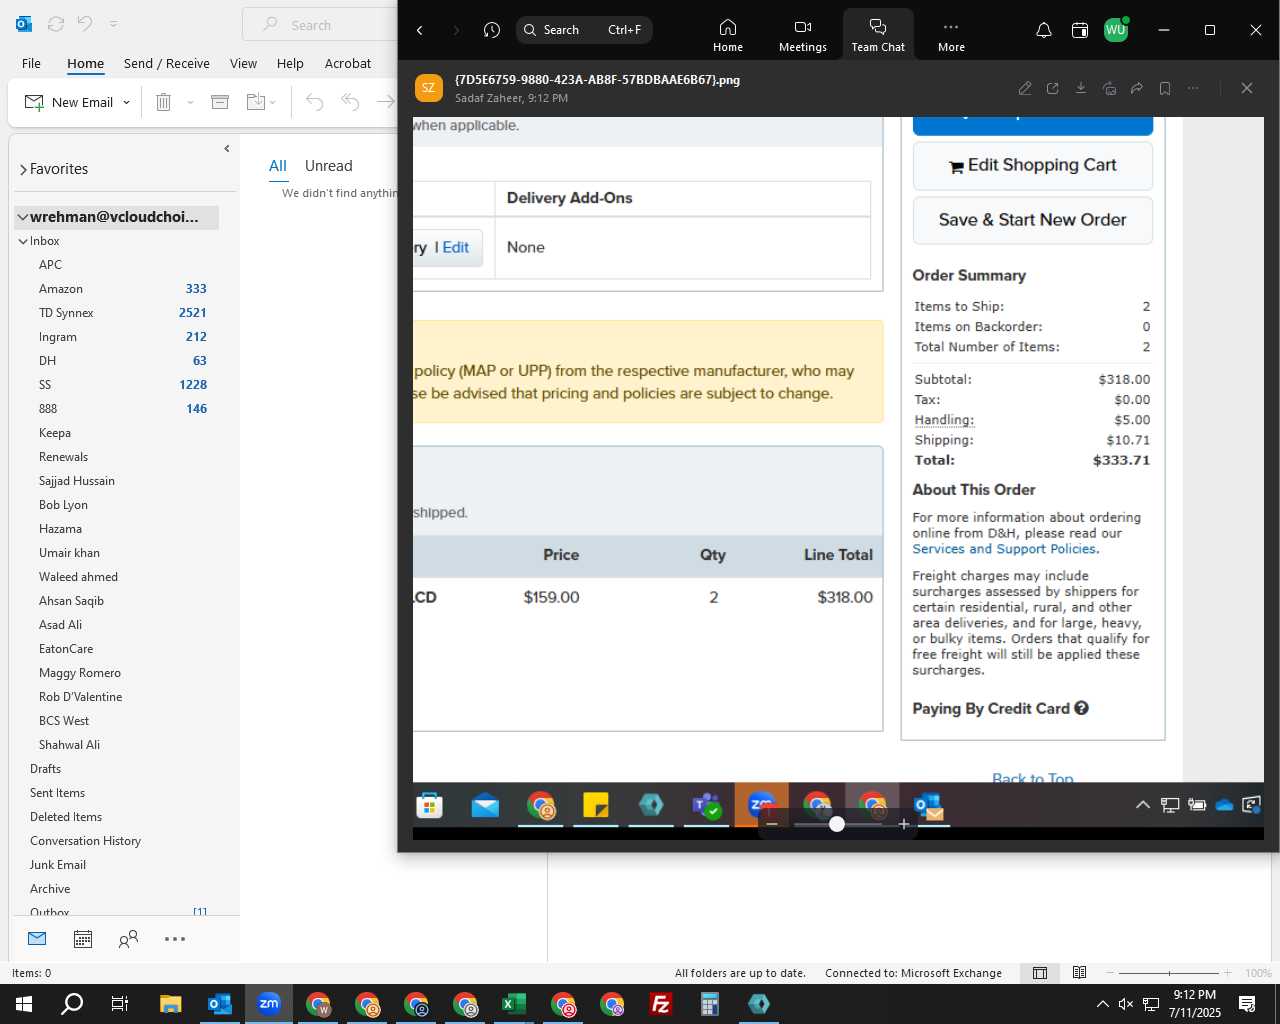
Task: Open Outlook File menu
Action: pyautogui.click(x=31, y=63)
